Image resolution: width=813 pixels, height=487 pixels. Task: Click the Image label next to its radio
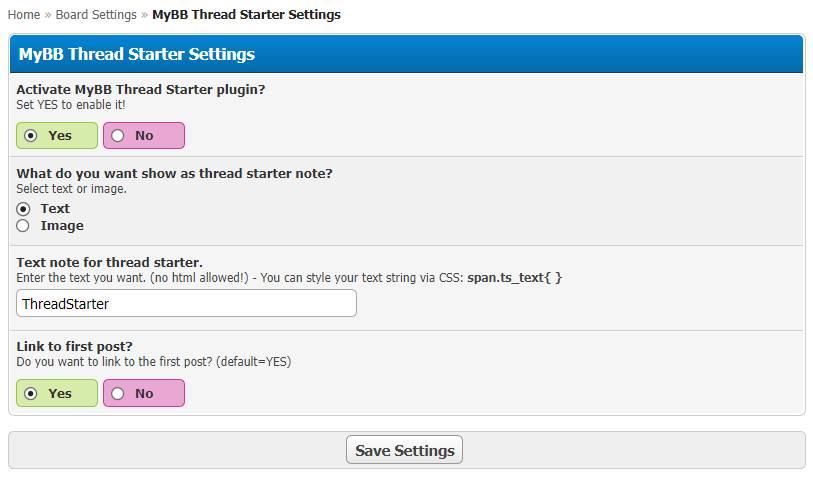(62, 226)
